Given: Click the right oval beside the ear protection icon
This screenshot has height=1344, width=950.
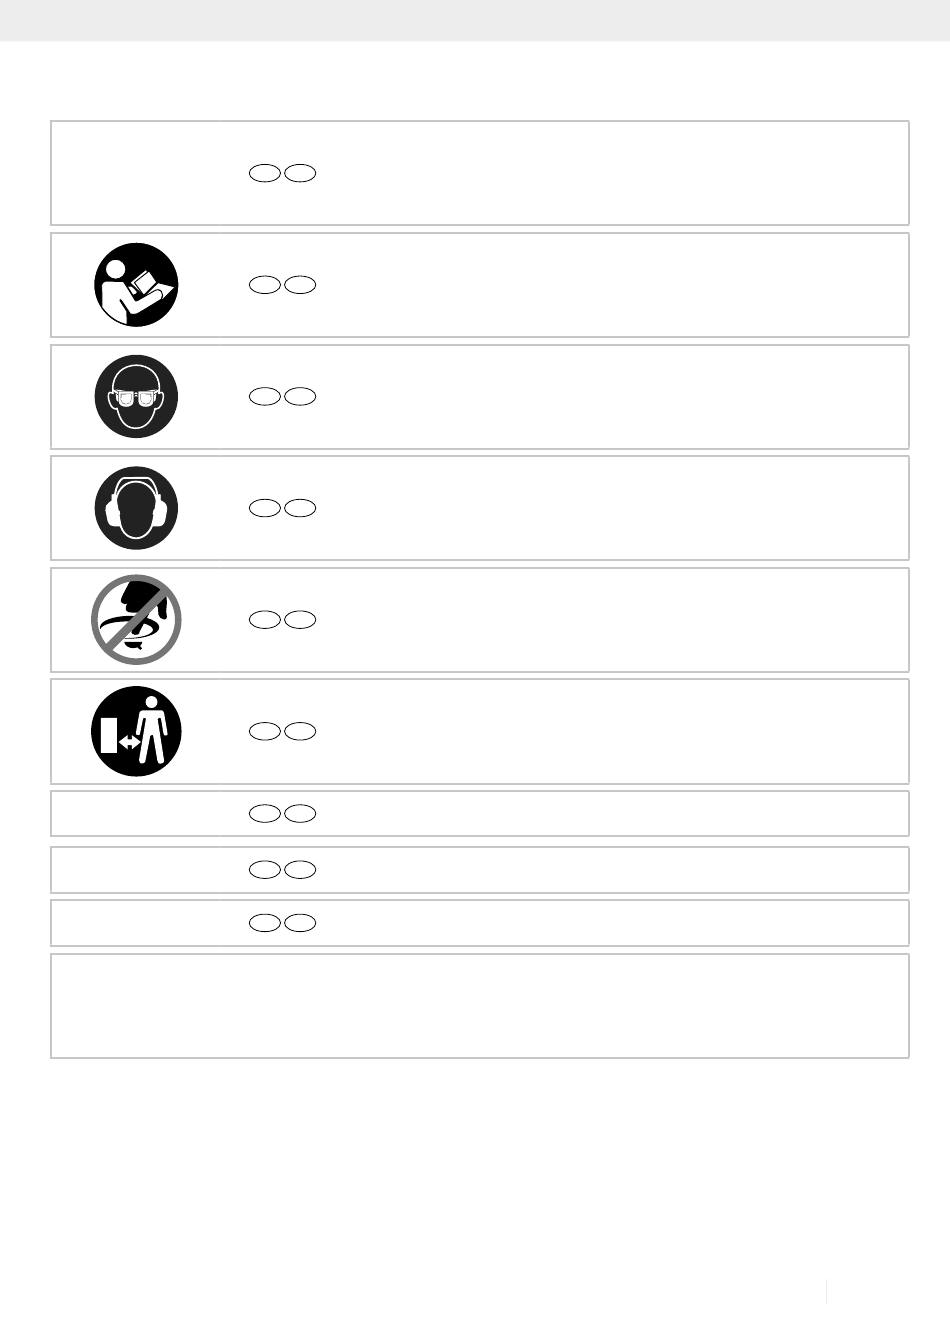Looking at the screenshot, I should tap(300, 508).
